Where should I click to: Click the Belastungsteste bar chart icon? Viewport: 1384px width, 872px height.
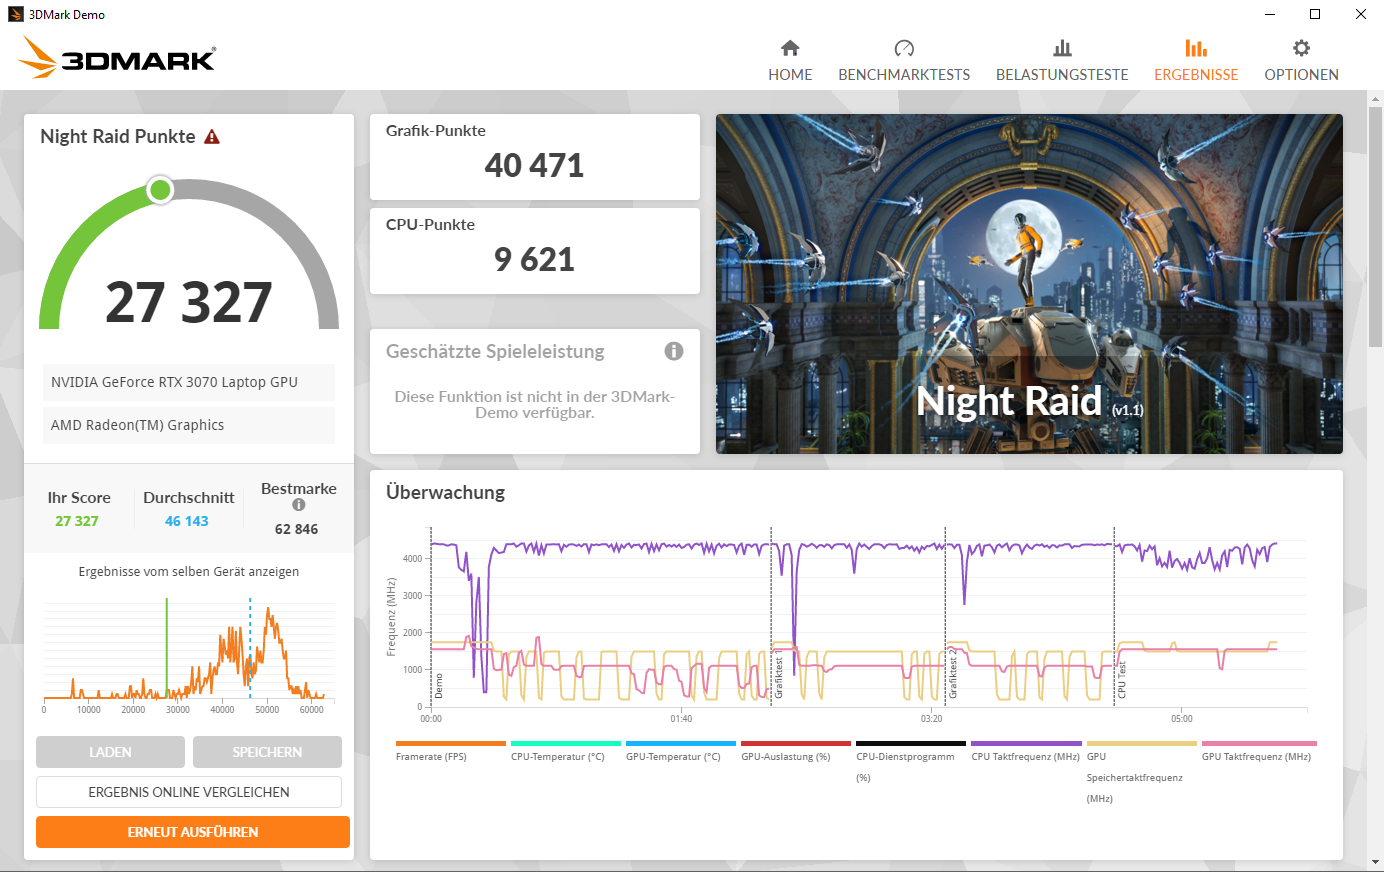click(x=1062, y=48)
